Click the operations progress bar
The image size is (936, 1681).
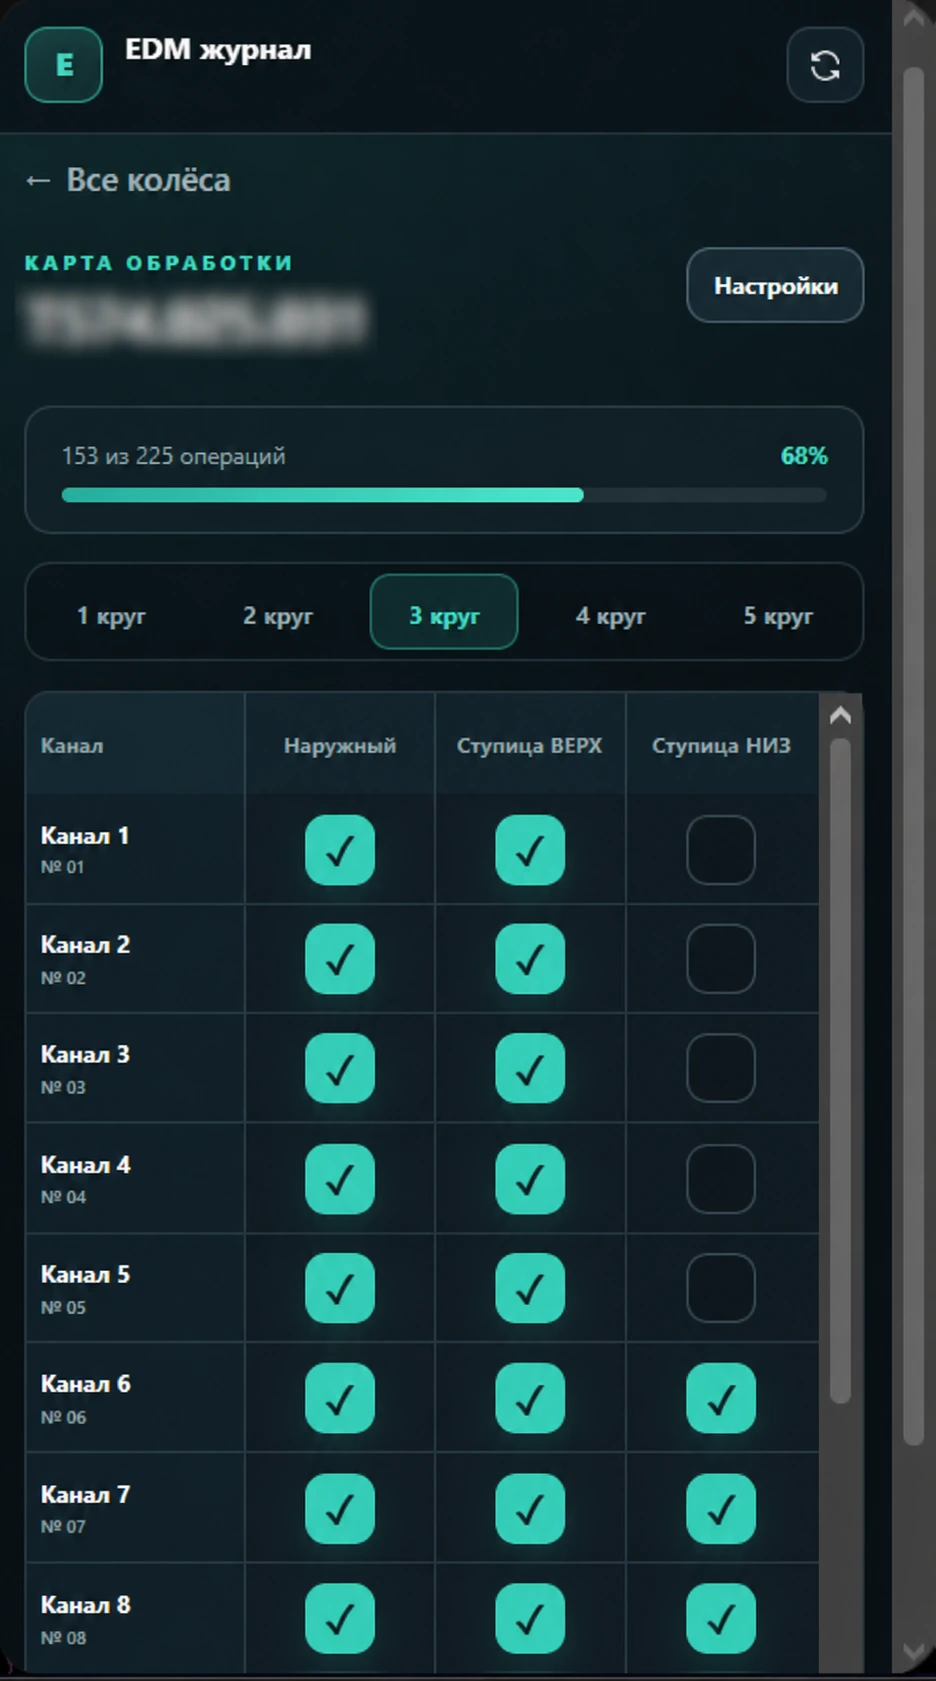tap(444, 495)
